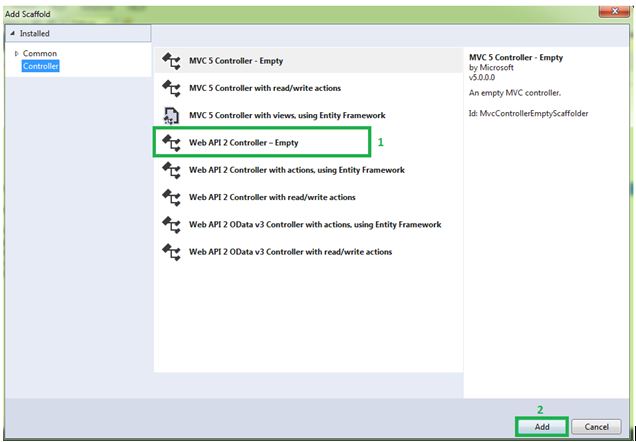The height and width of the screenshot is (442, 636).
Task: Select Web API 2 OData v3 Controller with actions, using Entity Framework
Action: click(309, 224)
